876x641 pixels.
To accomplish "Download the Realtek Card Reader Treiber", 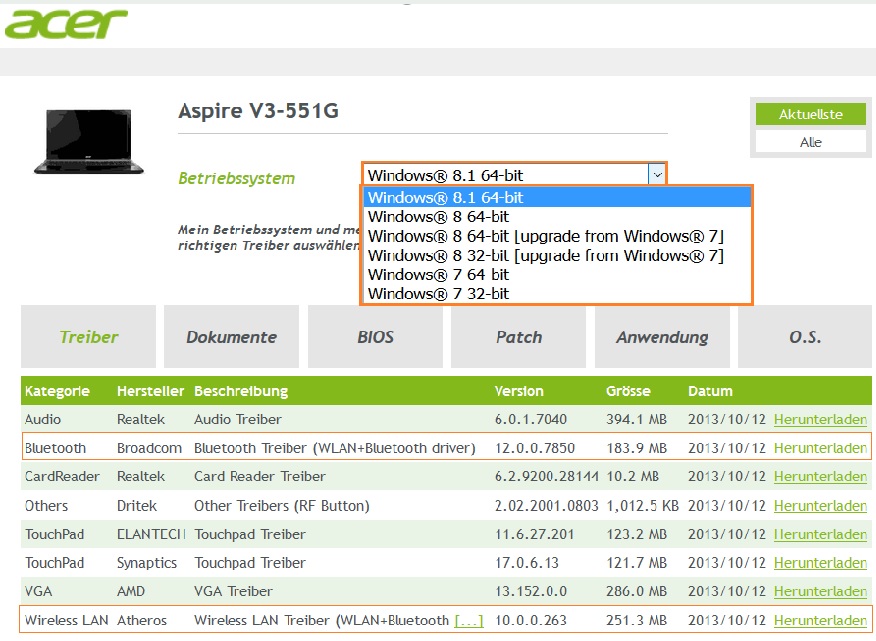I will 820,476.
